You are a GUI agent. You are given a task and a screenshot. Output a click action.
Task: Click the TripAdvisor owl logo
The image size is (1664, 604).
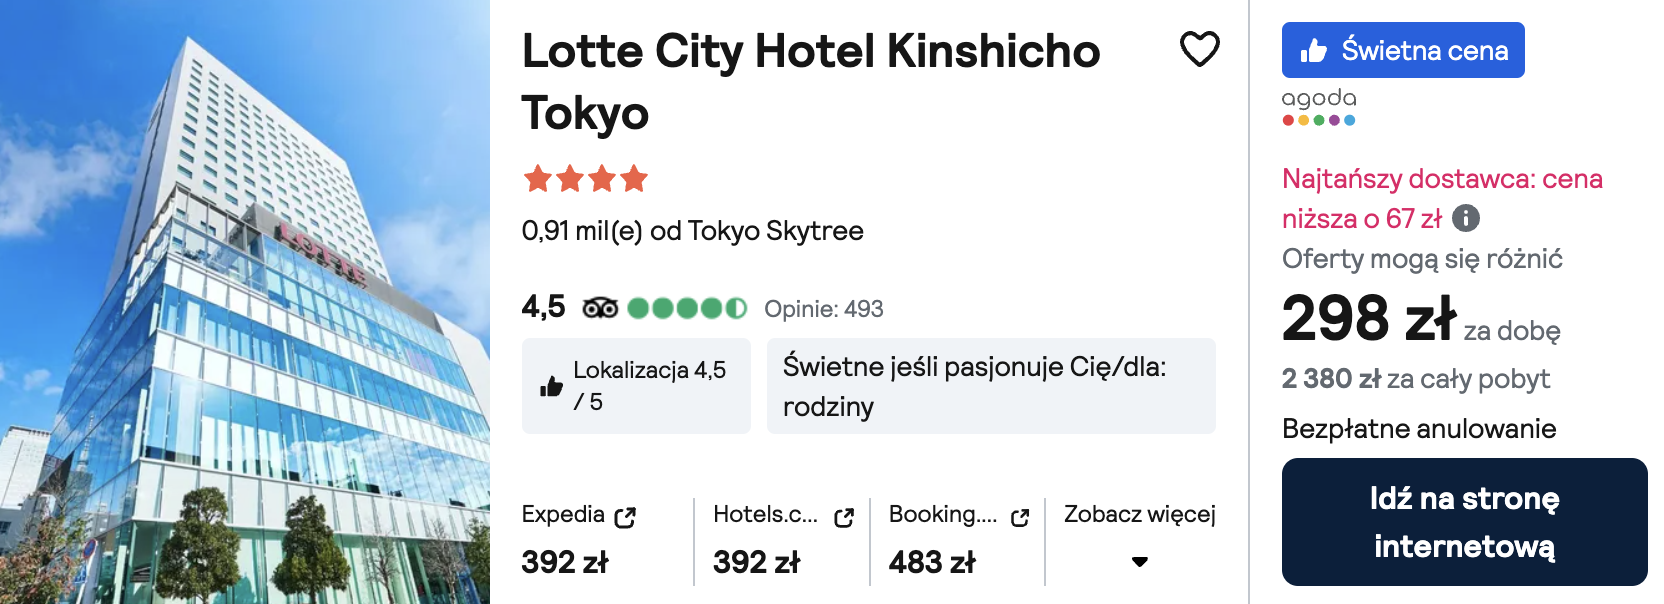[600, 308]
